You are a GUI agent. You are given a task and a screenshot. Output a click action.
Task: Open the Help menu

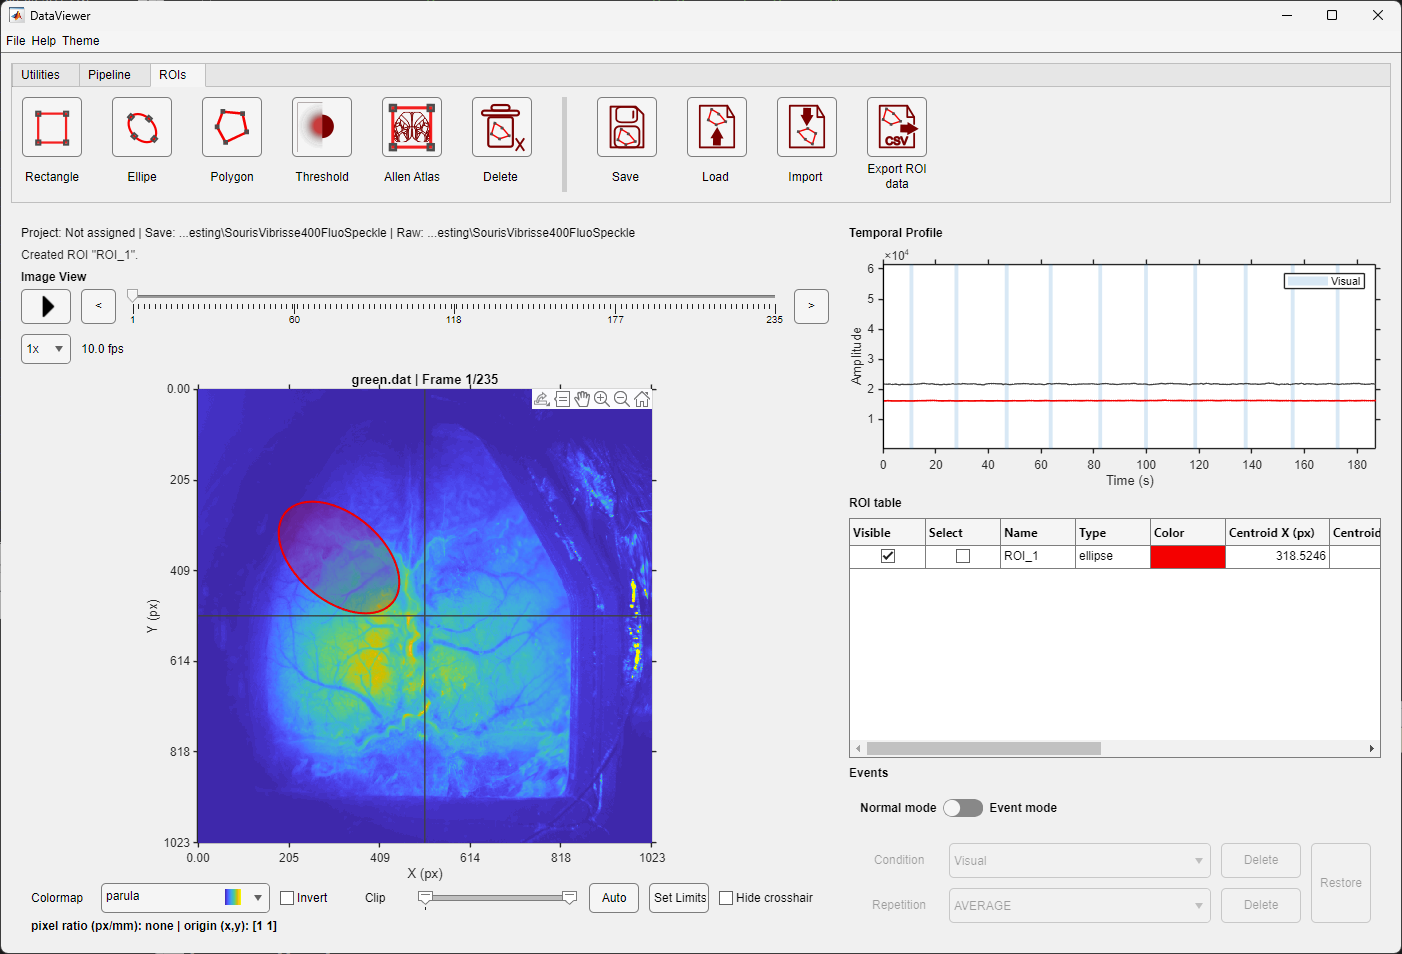pos(43,41)
